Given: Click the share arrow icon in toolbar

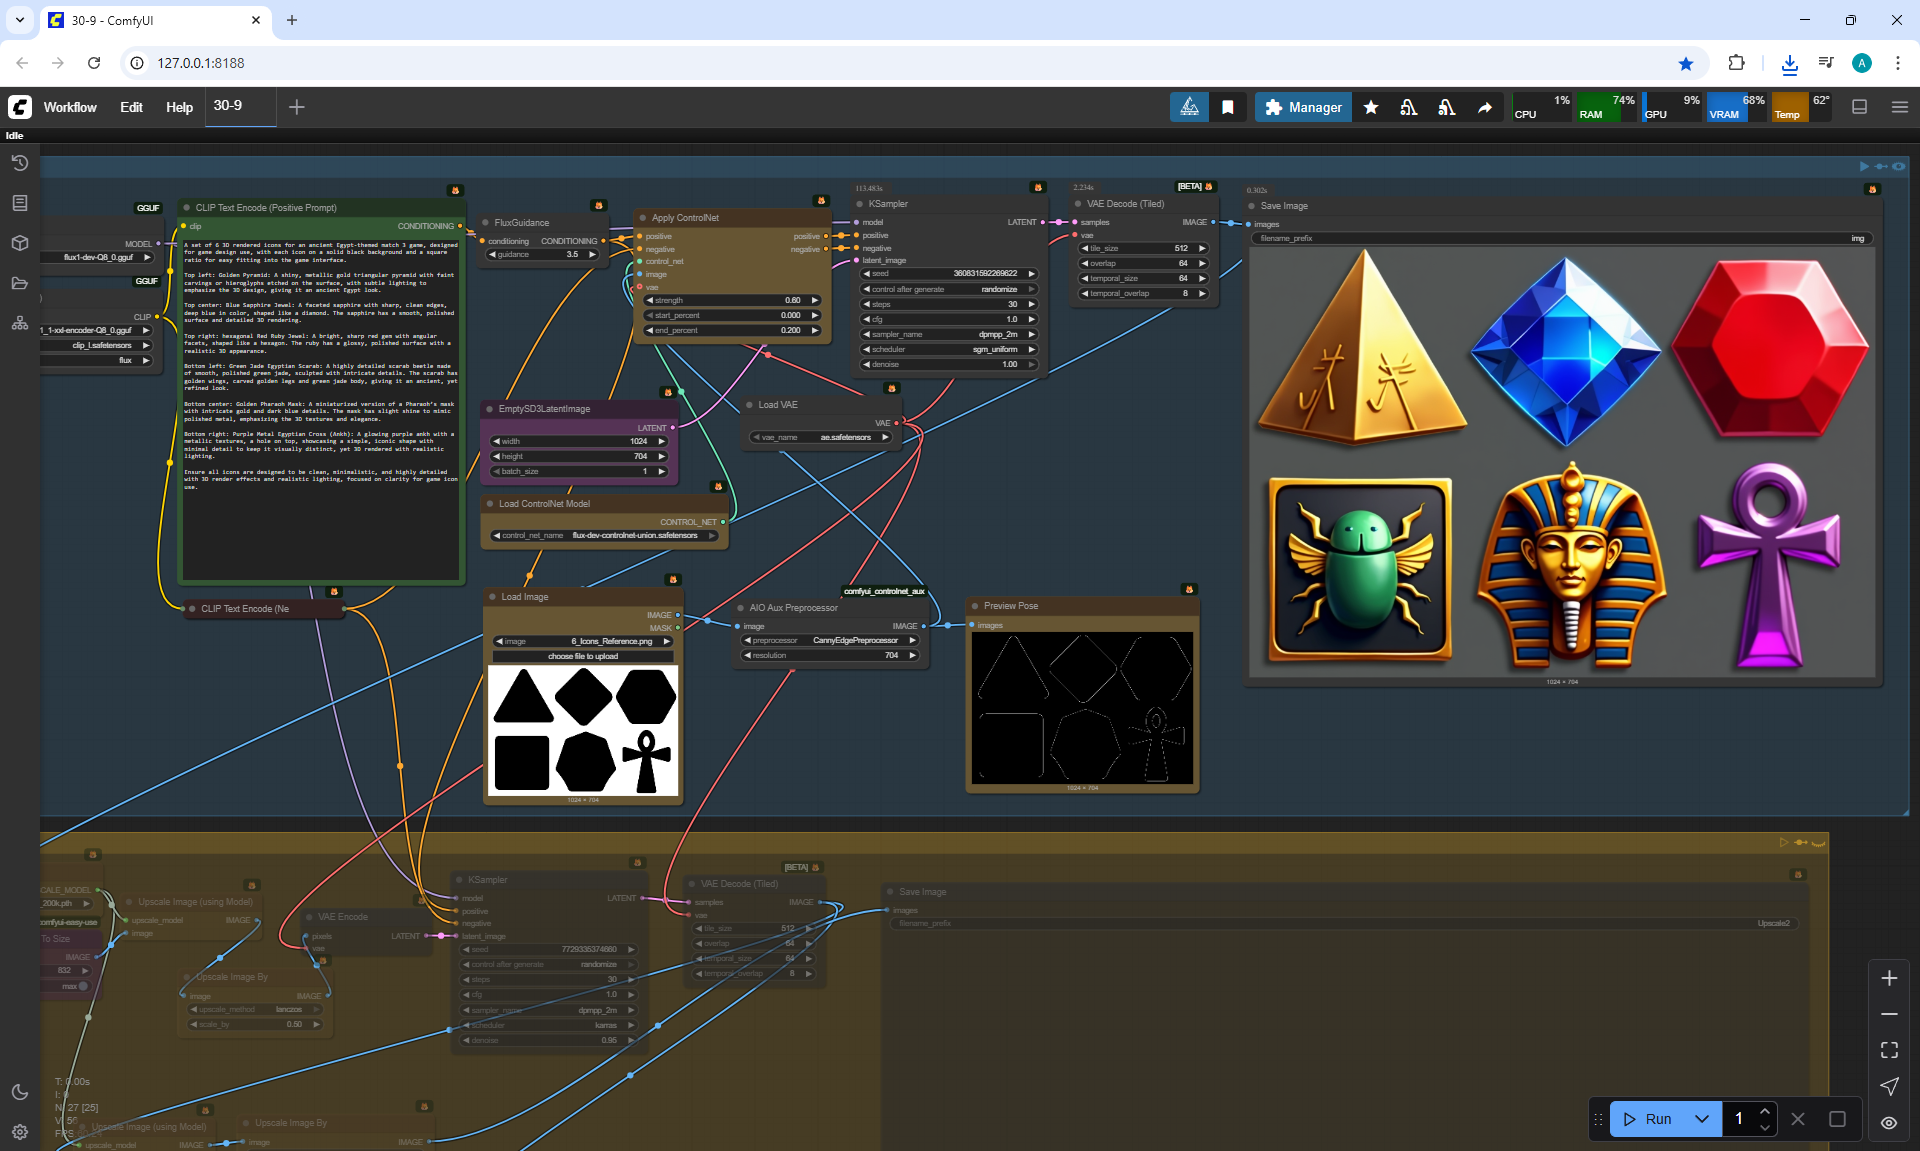Looking at the screenshot, I should [1485, 107].
